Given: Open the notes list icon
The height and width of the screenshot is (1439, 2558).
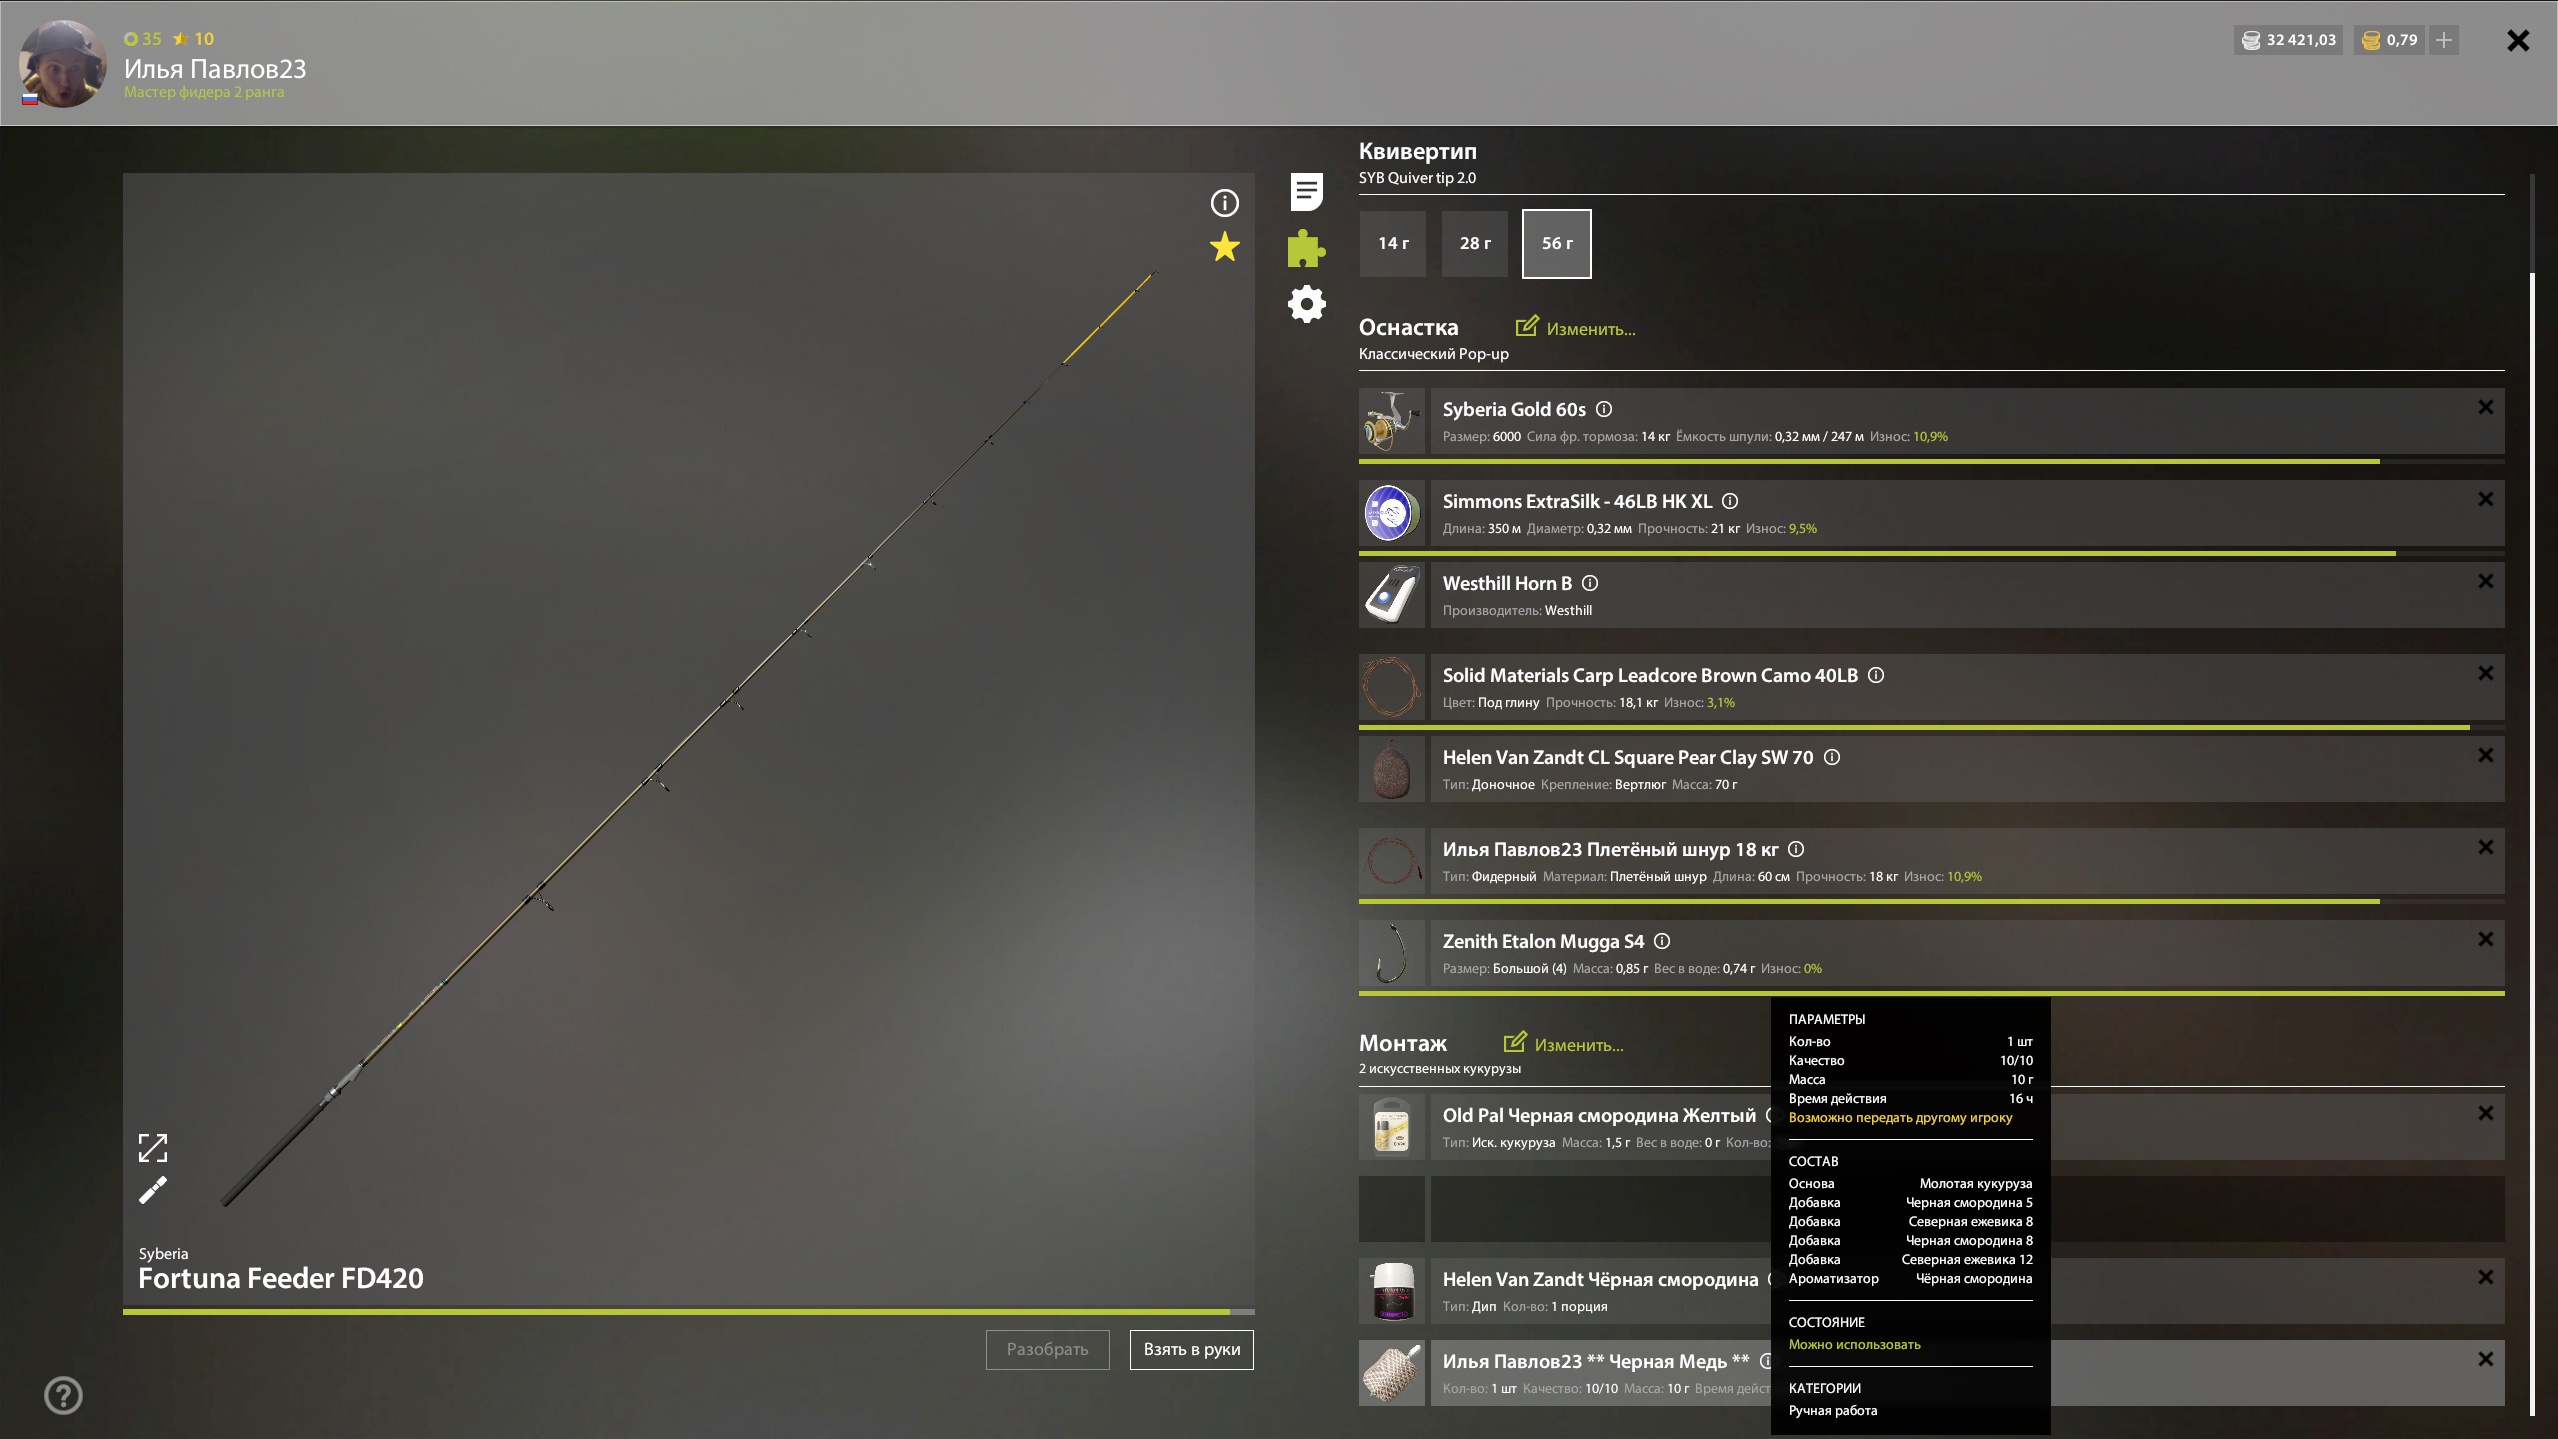Looking at the screenshot, I should [1306, 191].
